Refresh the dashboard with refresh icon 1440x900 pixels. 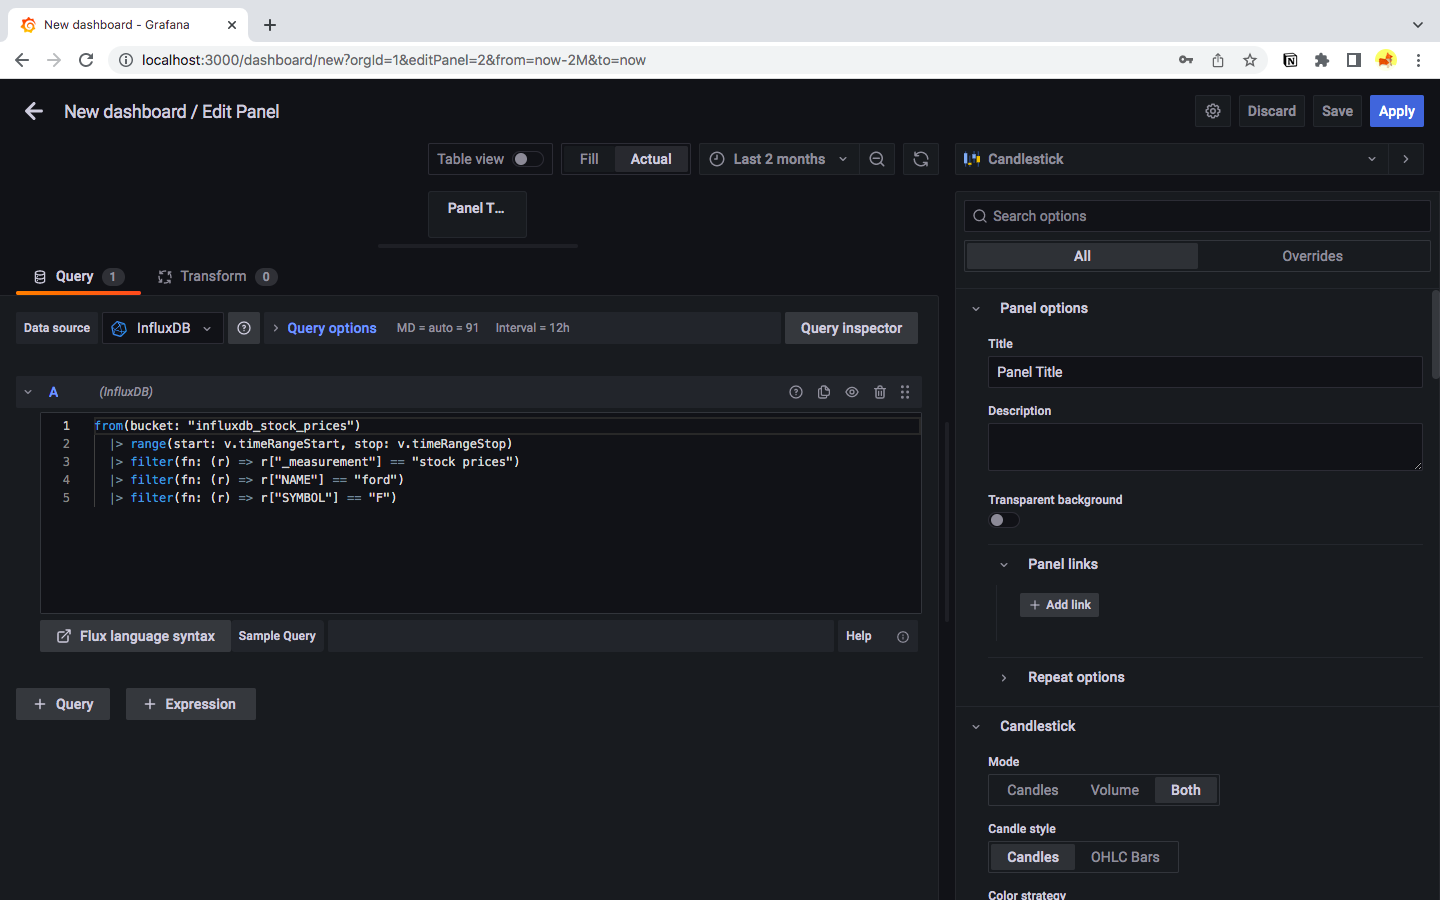tap(921, 159)
